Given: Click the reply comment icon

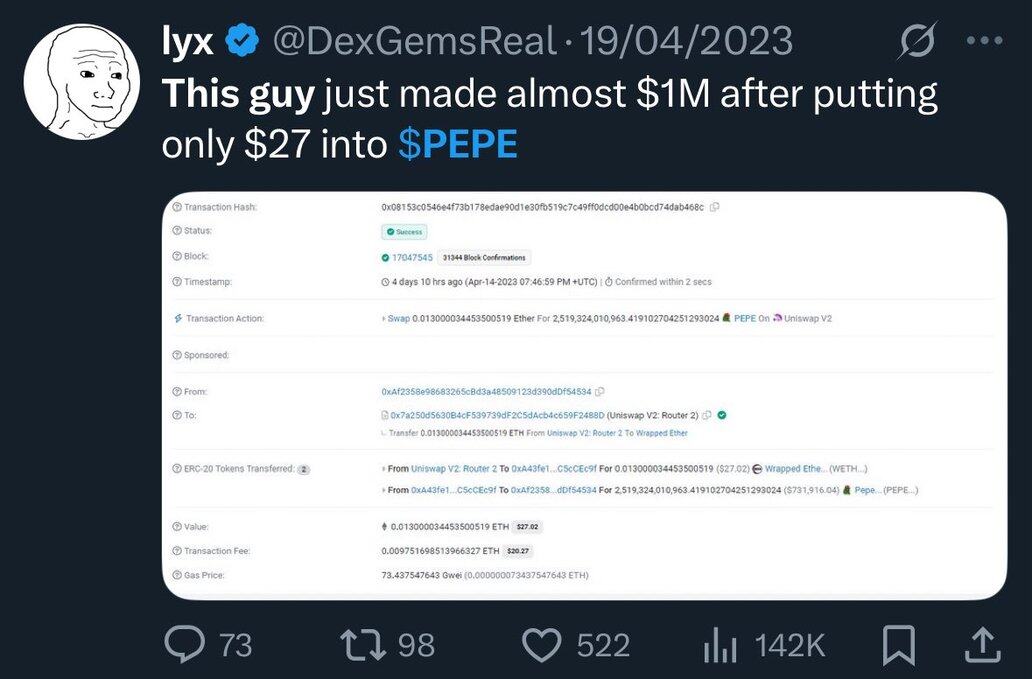Looking at the screenshot, I should 185,645.
